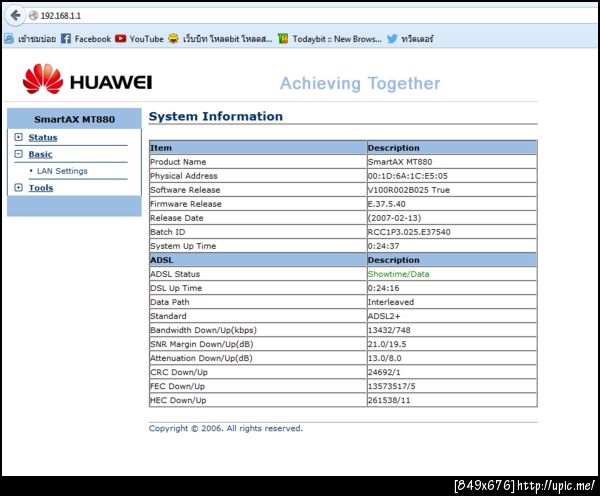
Task: Click the browser back arrow button
Action: click(15, 16)
